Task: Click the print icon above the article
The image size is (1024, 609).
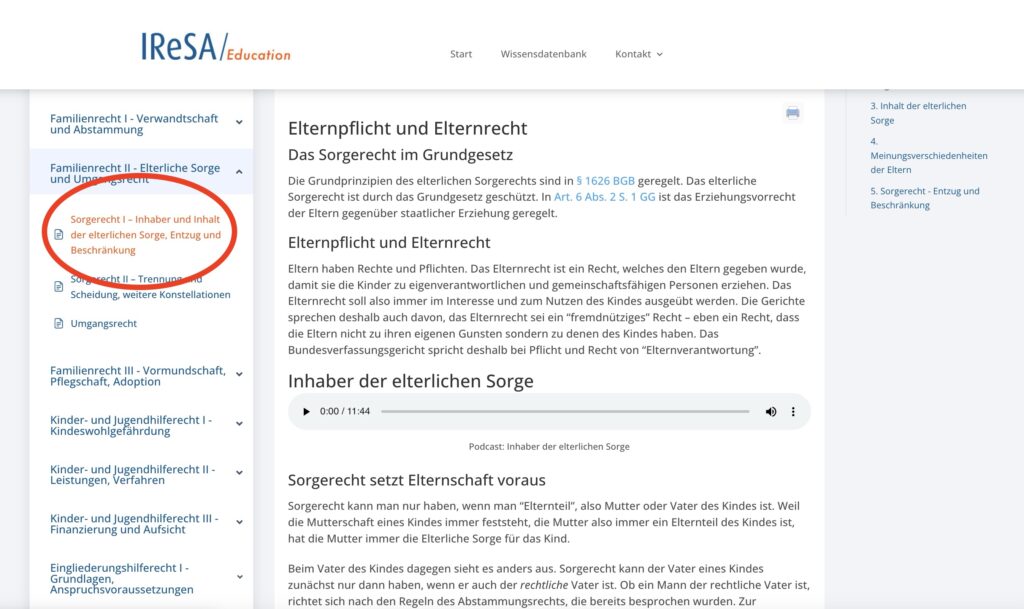Action: tap(792, 113)
